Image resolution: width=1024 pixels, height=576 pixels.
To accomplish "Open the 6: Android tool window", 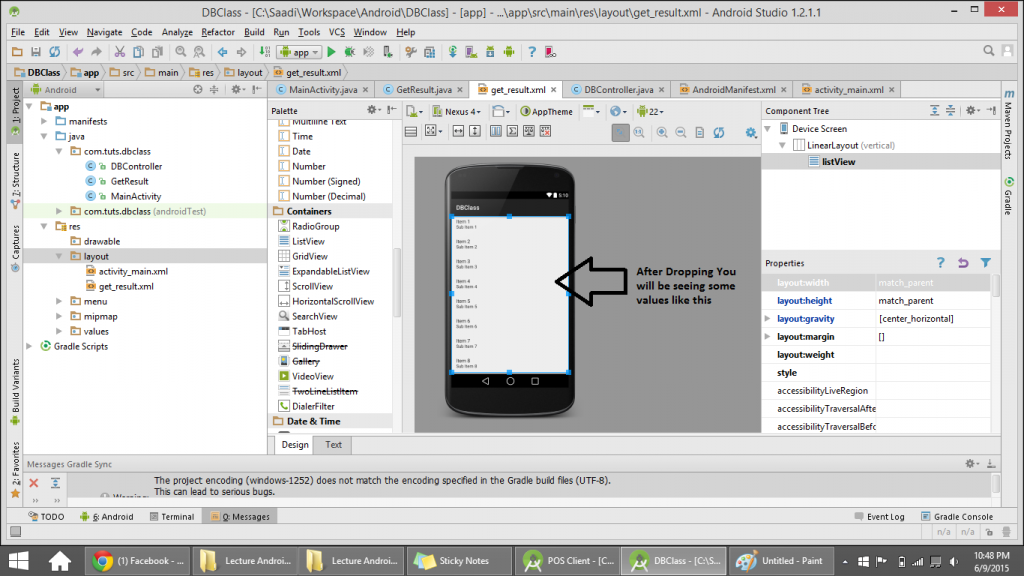I will 106,517.
